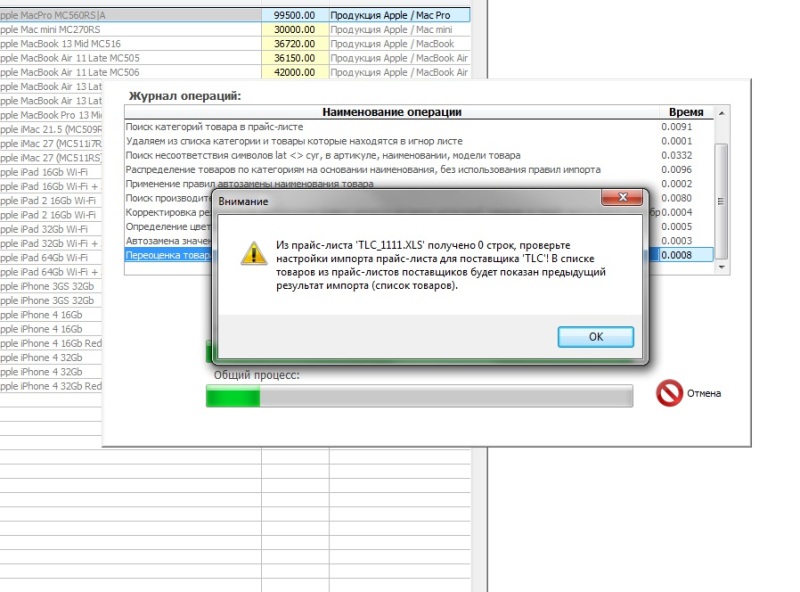This screenshot has height=592, width=800.
Task: Click OK in the Внимание dialog
Action: (595, 337)
